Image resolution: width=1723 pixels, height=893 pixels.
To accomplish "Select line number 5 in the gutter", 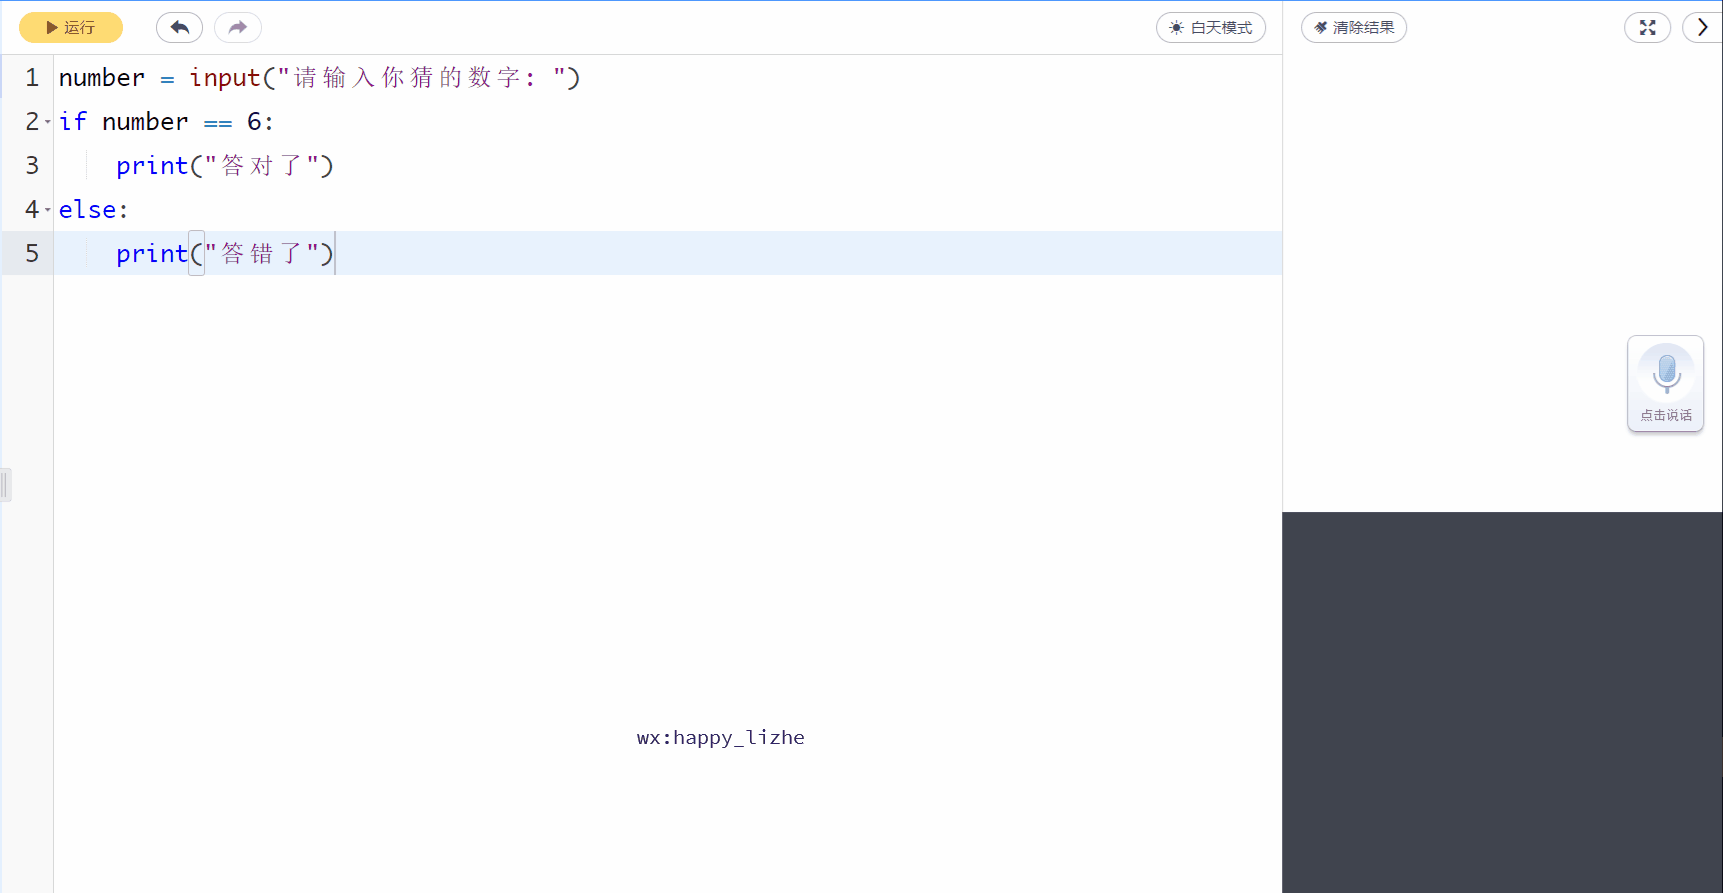I will click(32, 254).
